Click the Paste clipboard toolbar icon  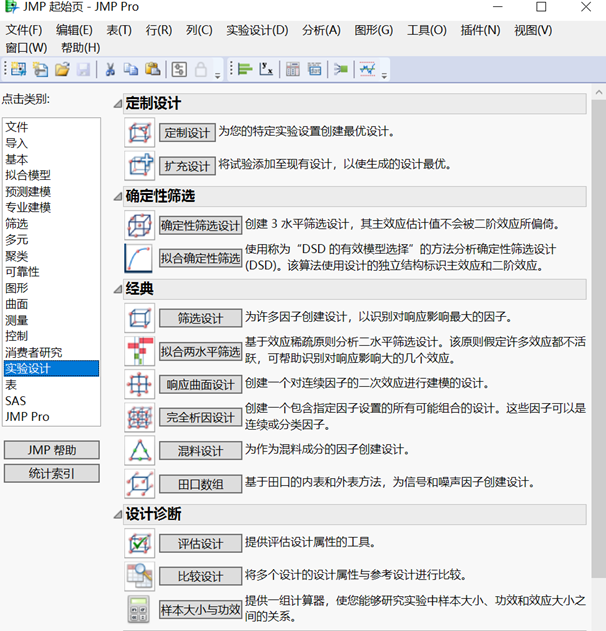click(x=153, y=69)
